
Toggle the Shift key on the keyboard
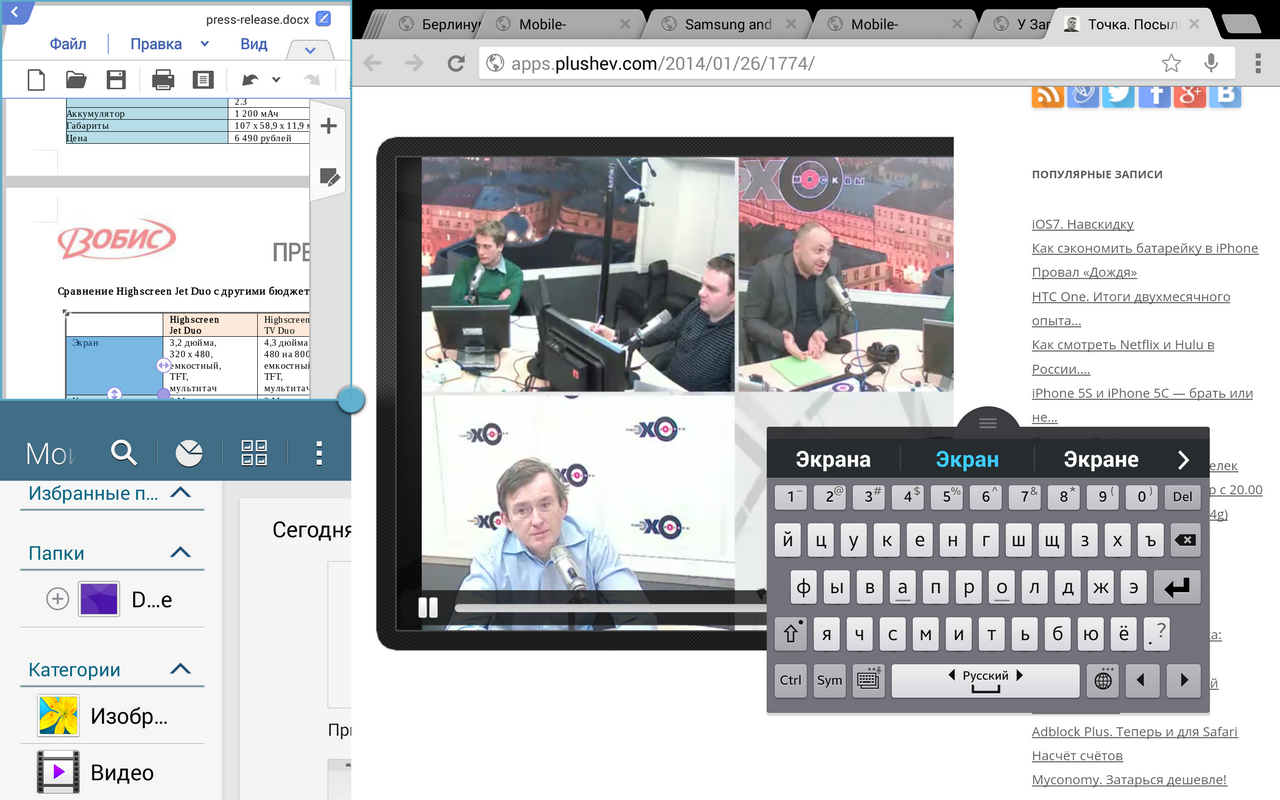coord(791,634)
